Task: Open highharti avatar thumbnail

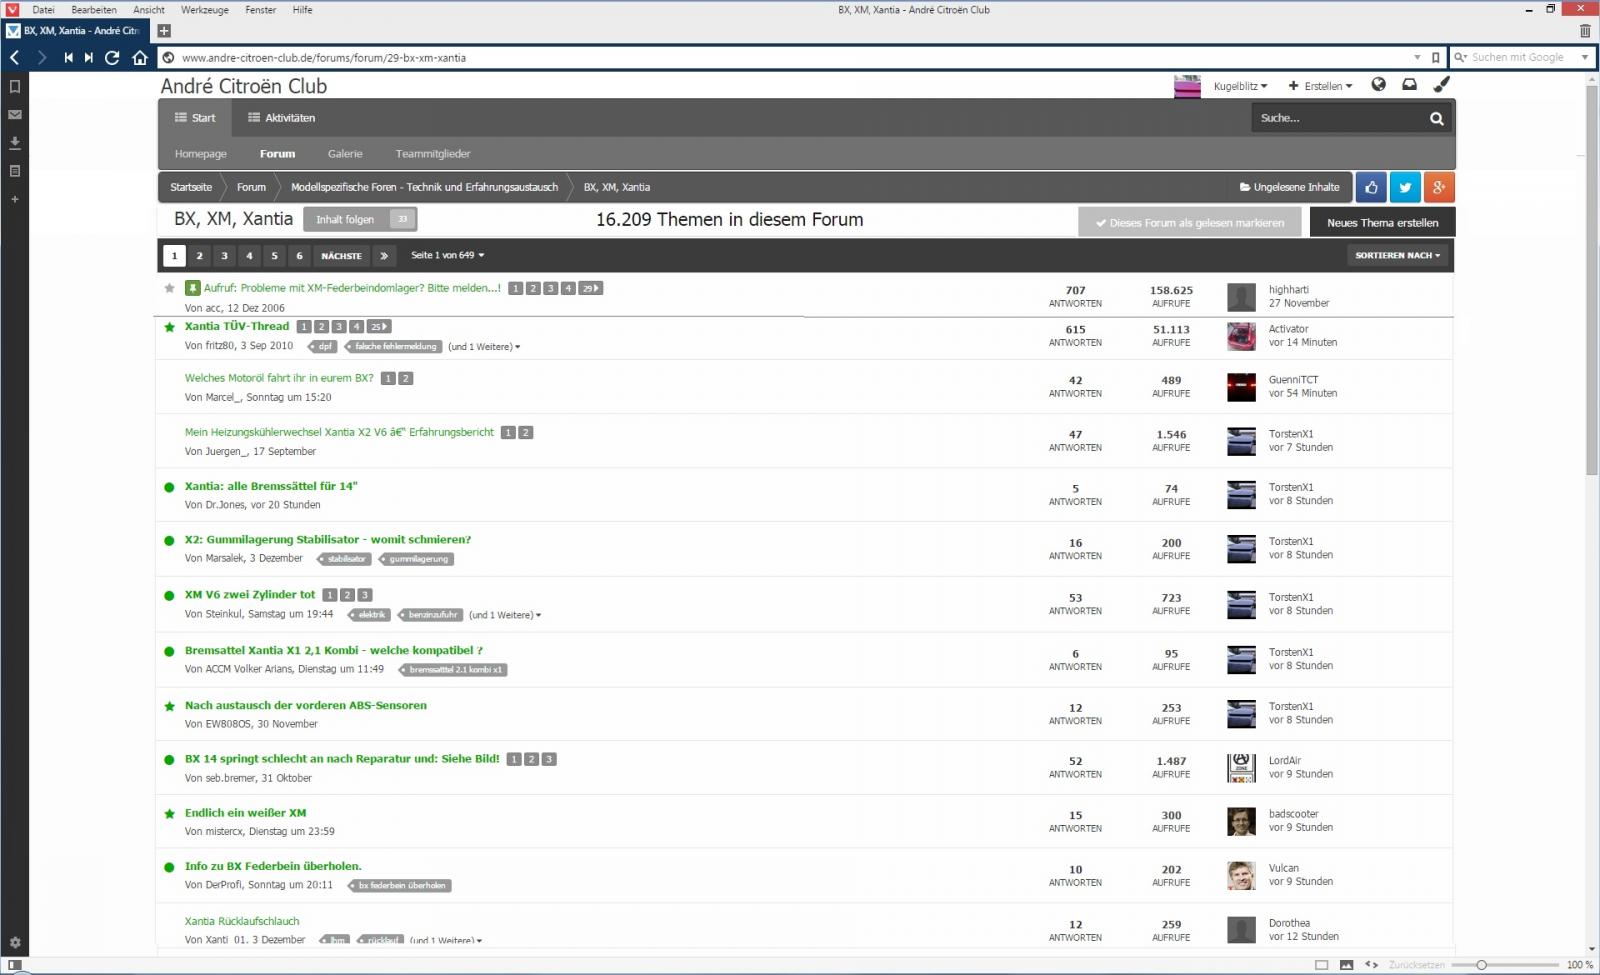Action: [1241, 297]
